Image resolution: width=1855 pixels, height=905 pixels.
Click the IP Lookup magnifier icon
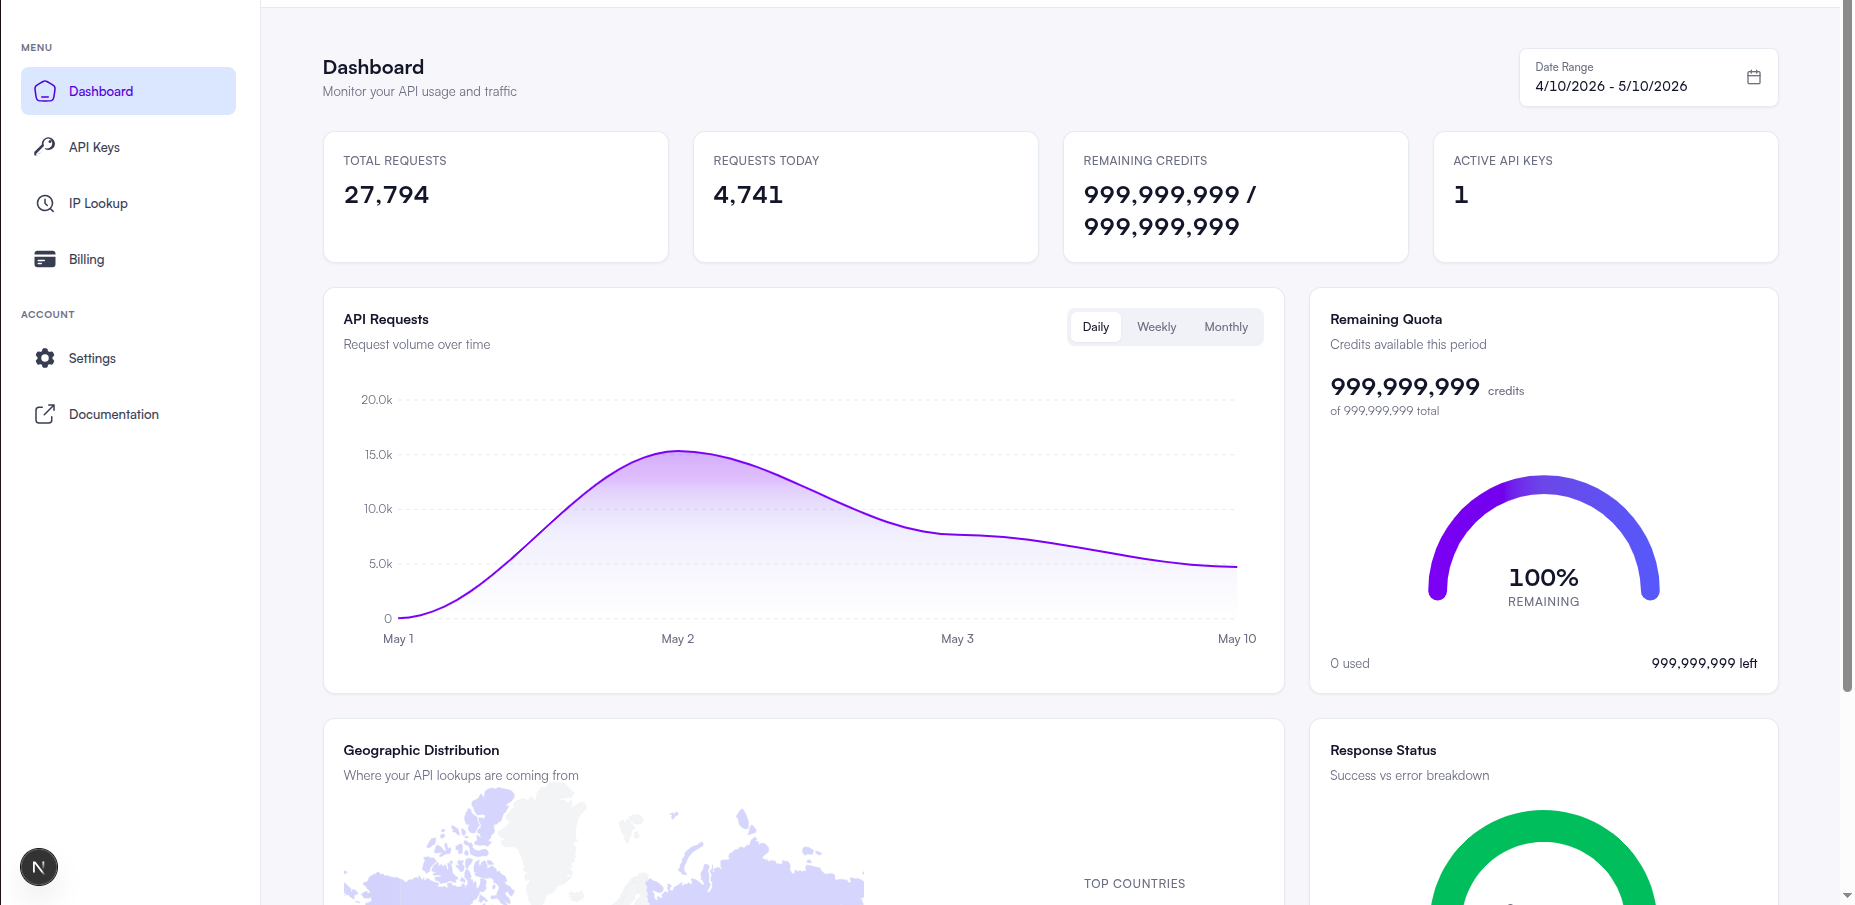(x=45, y=203)
